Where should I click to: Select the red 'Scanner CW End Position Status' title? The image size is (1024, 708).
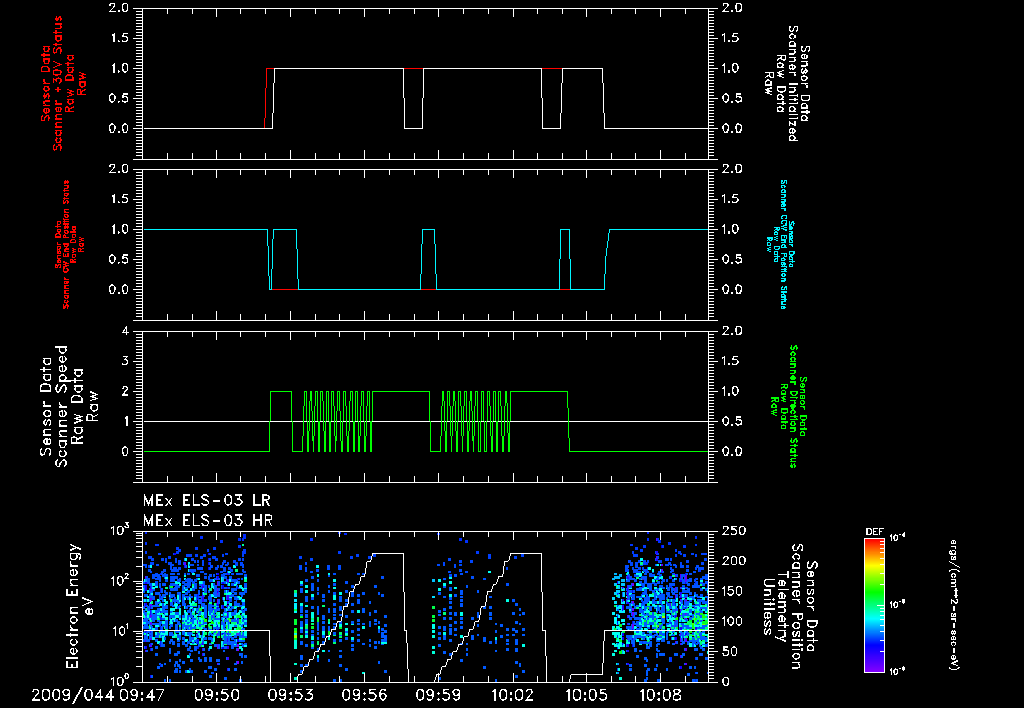(x=65, y=245)
